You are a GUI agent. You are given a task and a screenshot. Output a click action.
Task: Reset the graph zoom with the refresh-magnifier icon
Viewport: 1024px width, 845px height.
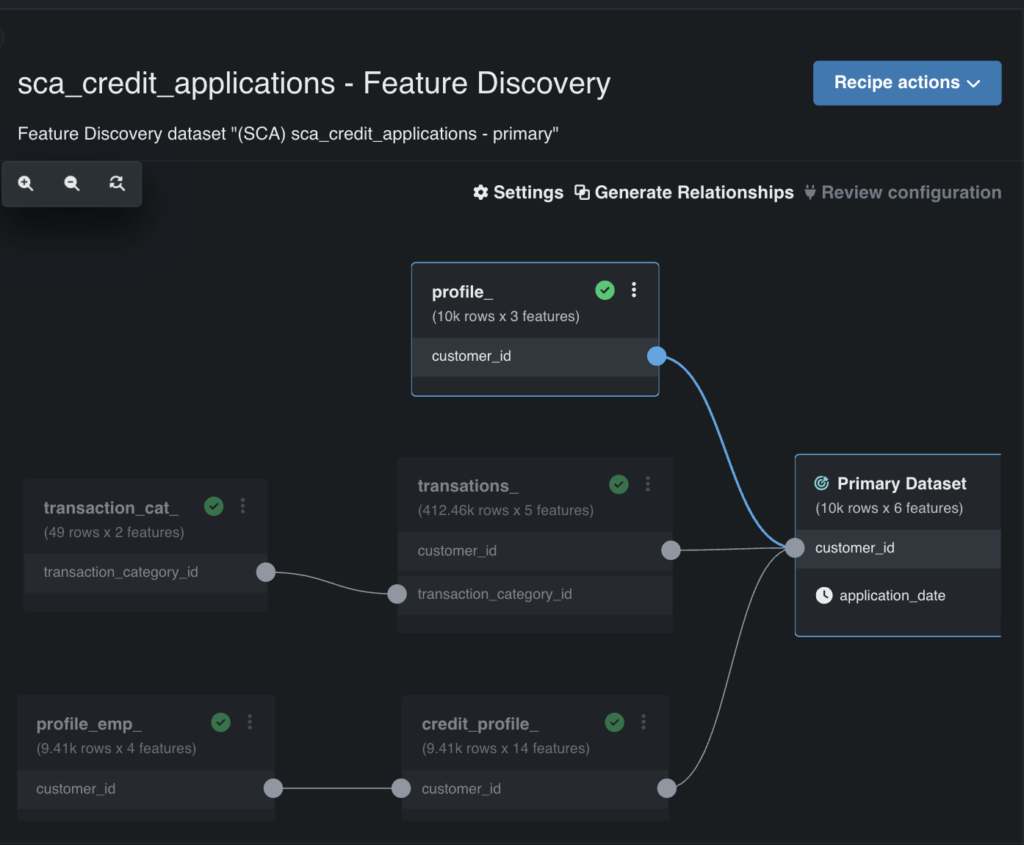(117, 183)
